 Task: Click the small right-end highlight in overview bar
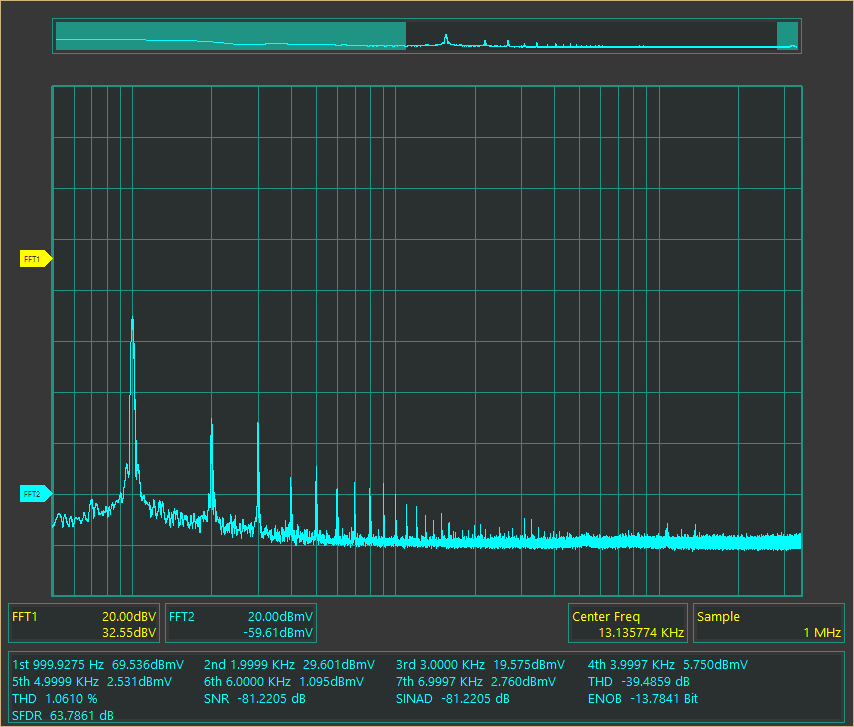pyautogui.click(x=787, y=36)
